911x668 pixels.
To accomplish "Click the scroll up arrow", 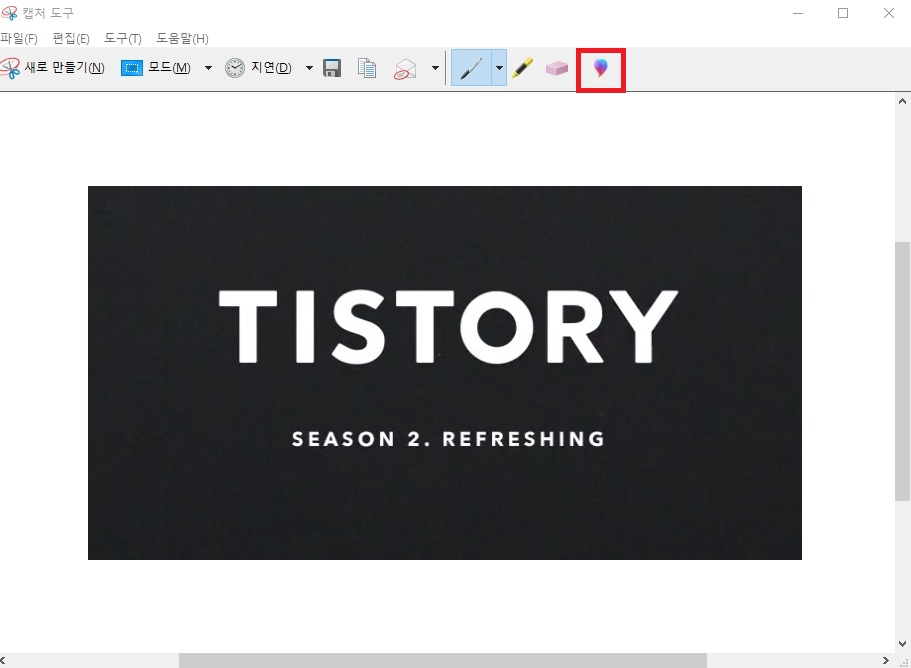I will [902, 101].
